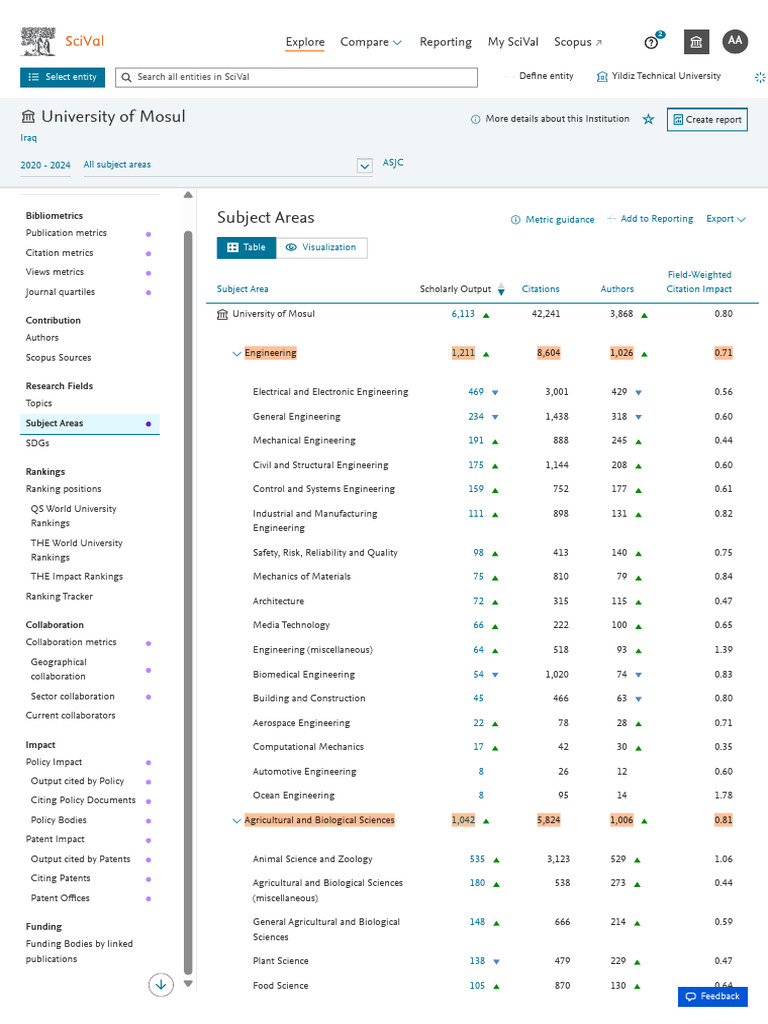This screenshot has width=768, height=1024.
Task: Click the down arrow of sidebar scrollbar
Action: coord(188,984)
